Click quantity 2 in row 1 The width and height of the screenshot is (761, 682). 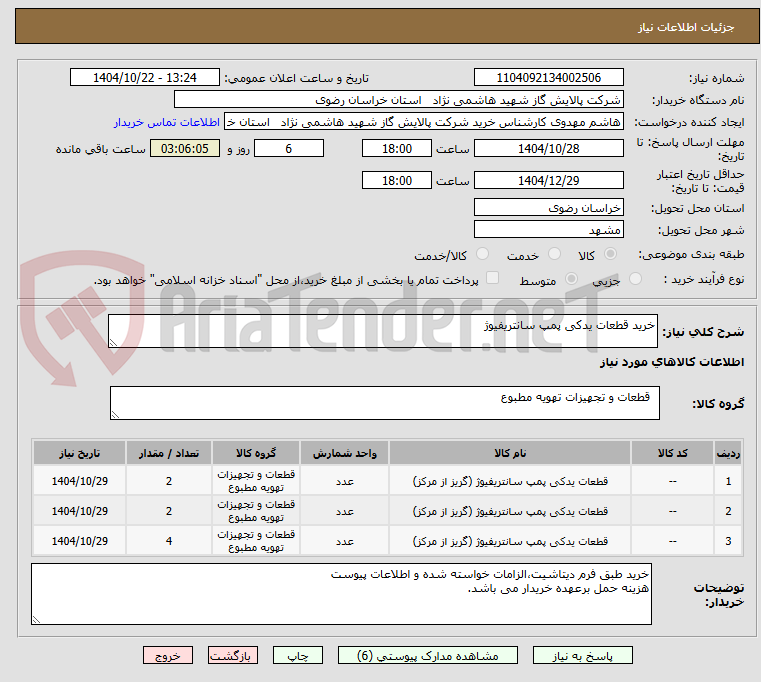(x=168, y=481)
